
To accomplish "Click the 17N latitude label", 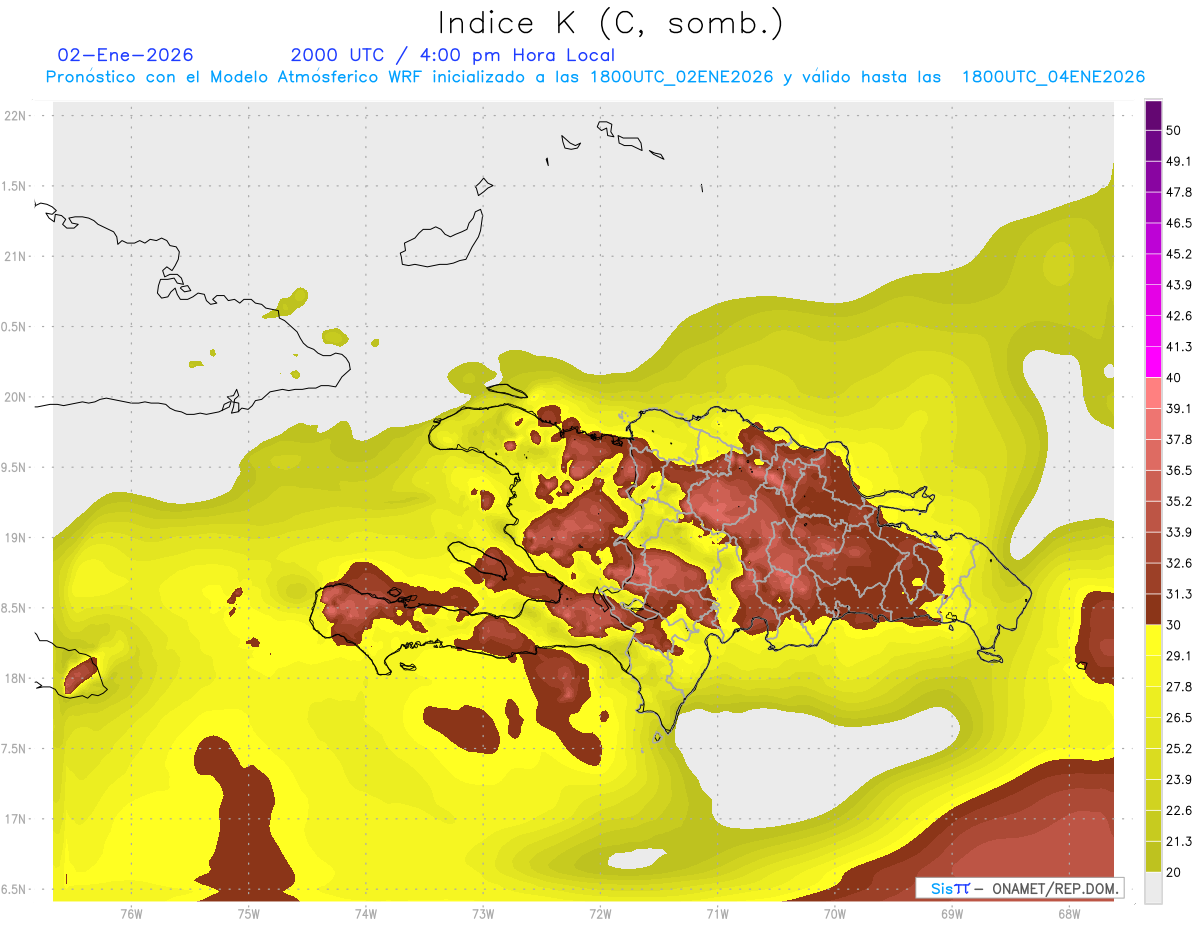I will tap(15, 819).
